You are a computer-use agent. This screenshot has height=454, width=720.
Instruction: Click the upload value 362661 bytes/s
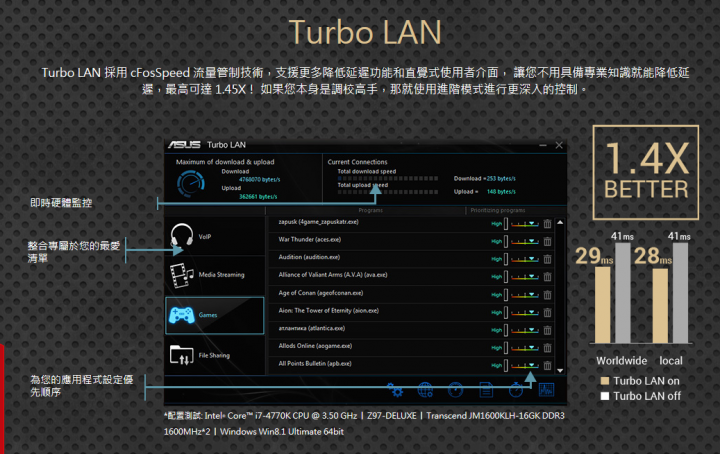tap(258, 196)
